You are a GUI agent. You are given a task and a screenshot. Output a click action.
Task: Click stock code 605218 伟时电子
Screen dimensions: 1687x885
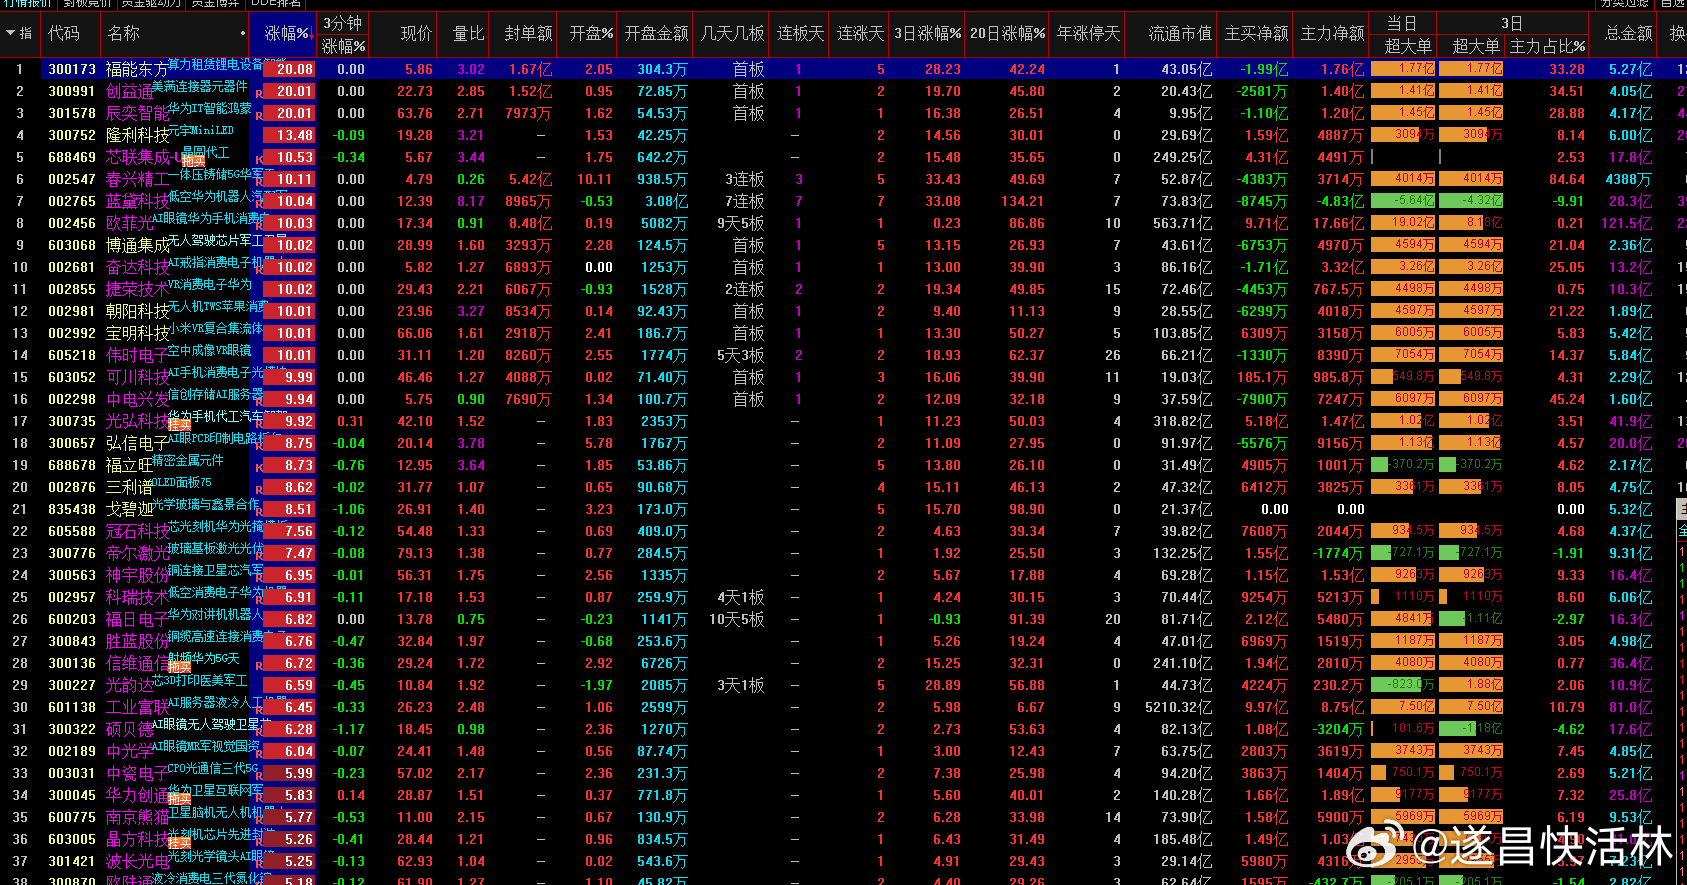pyautogui.click(x=72, y=355)
